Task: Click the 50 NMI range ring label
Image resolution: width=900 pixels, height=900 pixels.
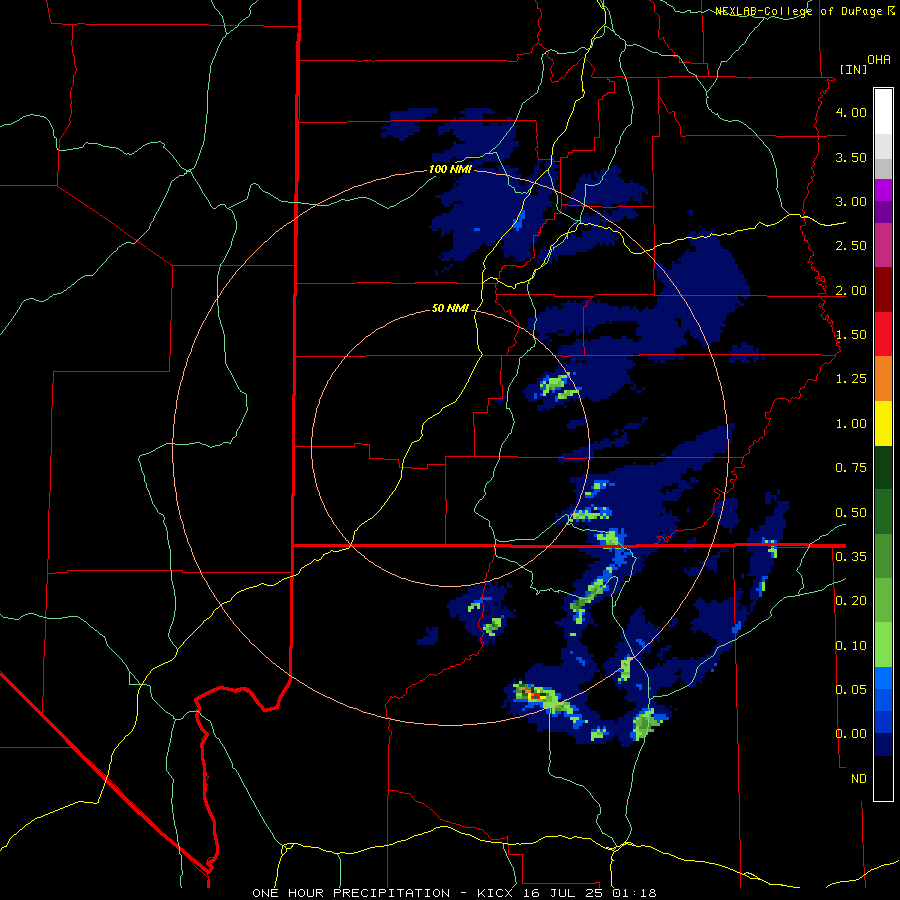Action: tap(450, 308)
